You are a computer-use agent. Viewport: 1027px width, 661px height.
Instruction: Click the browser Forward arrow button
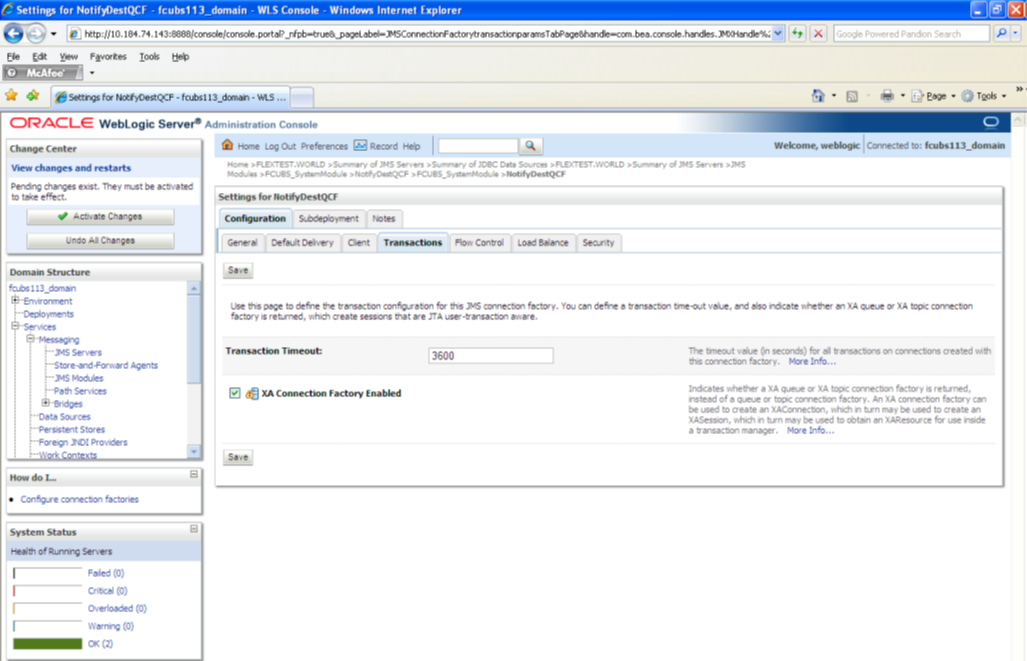(x=35, y=33)
